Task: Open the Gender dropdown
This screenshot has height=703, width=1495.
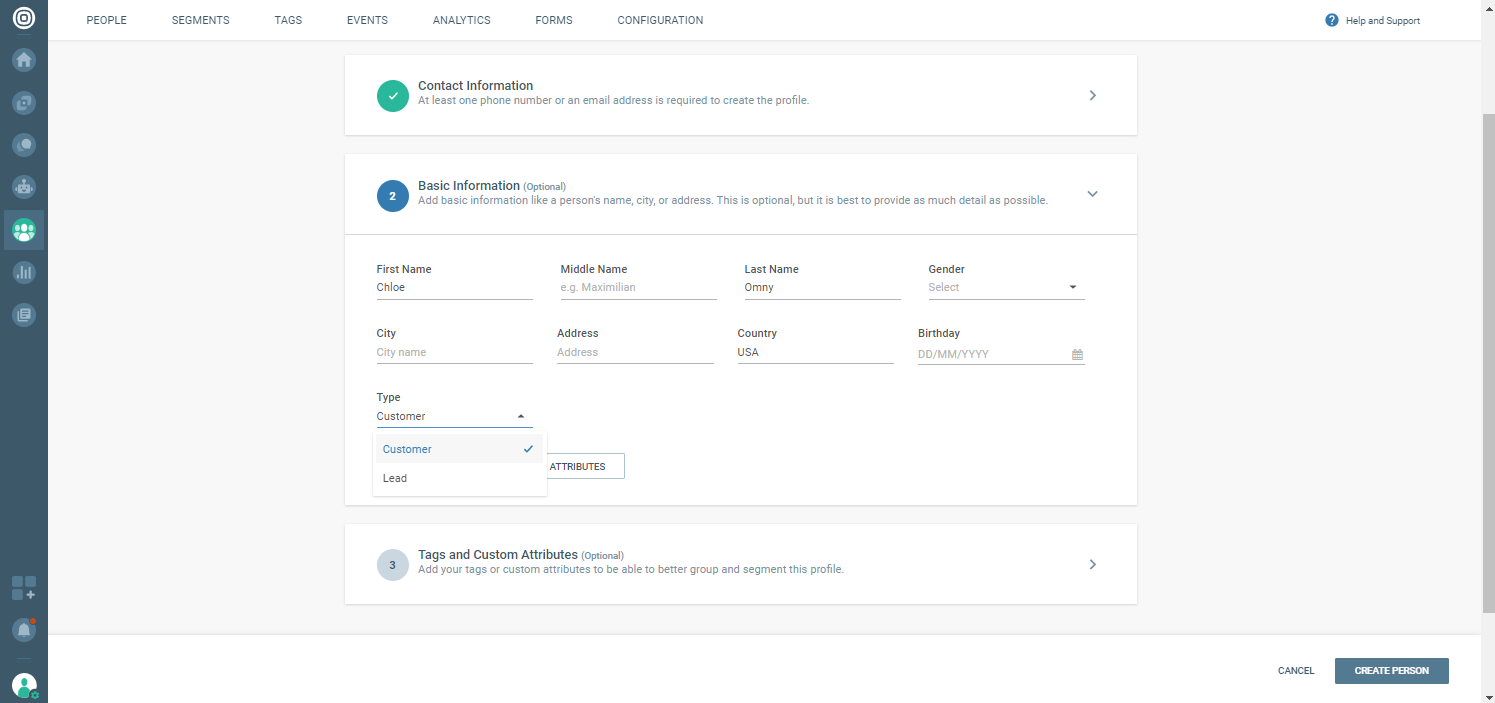Action: (x=1005, y=288)
